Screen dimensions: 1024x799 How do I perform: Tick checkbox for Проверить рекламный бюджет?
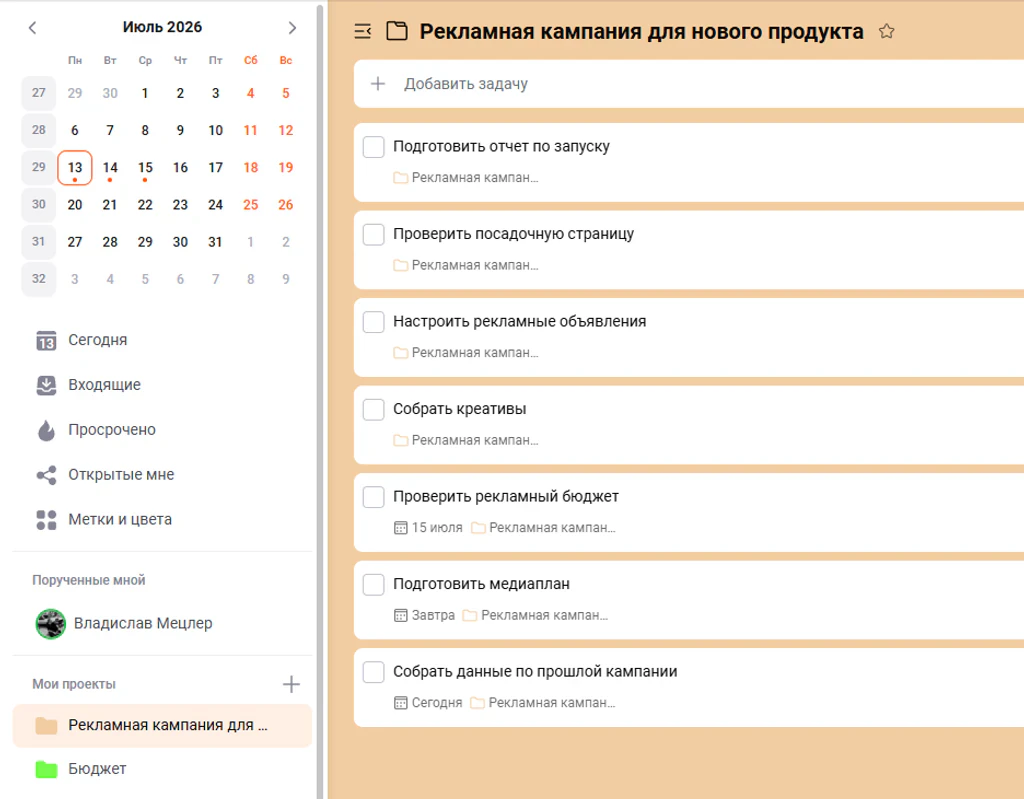[x=374, y=497]
